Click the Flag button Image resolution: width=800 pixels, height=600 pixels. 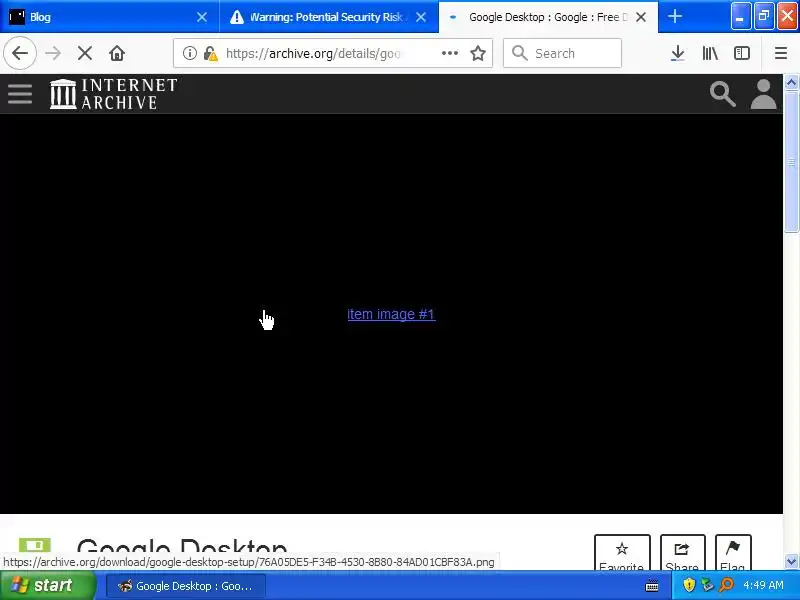click(733, 553)
